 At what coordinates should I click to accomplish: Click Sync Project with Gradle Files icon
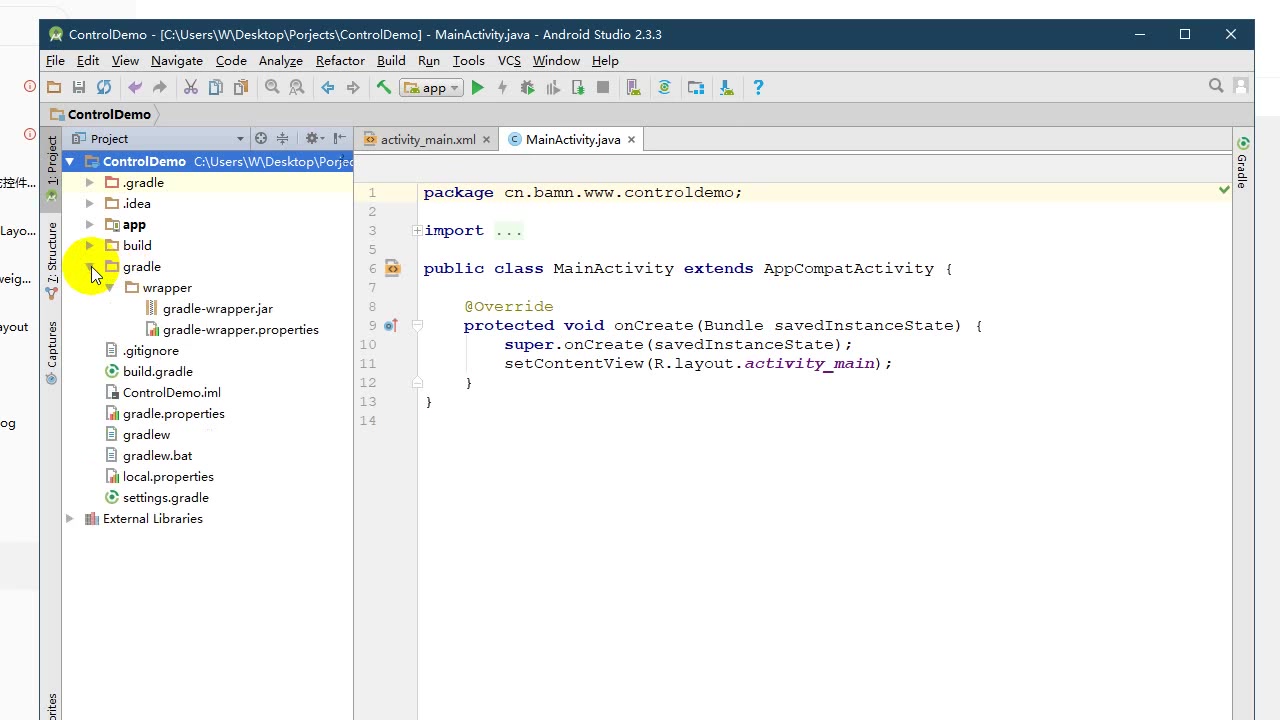(x=664, y=88)
